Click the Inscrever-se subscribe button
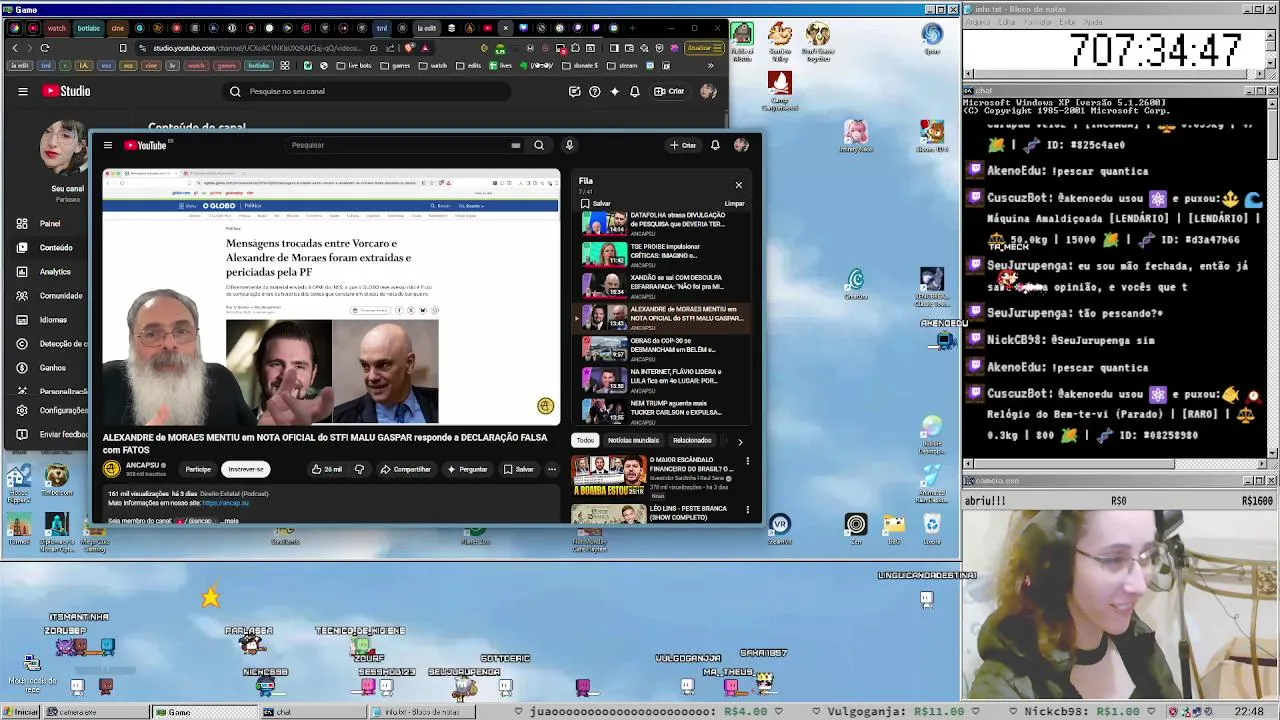Viewport: 1280px width, 720px height. 246,469
